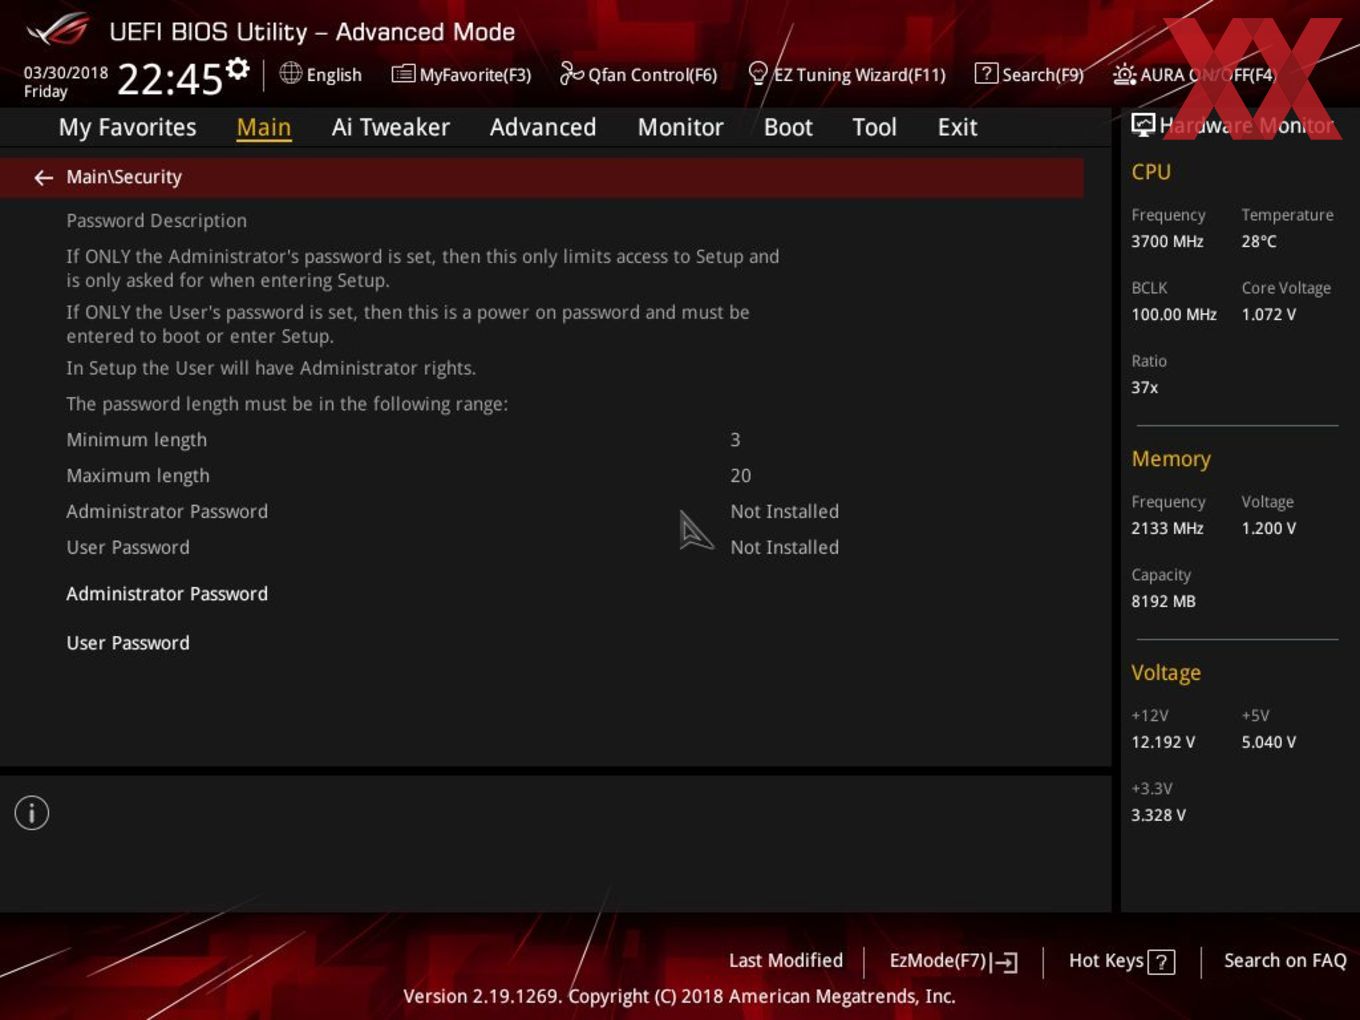This screenshot has height=1020, width=1360.
Task: Show Hot Keys help
Action: point(1121,961)
